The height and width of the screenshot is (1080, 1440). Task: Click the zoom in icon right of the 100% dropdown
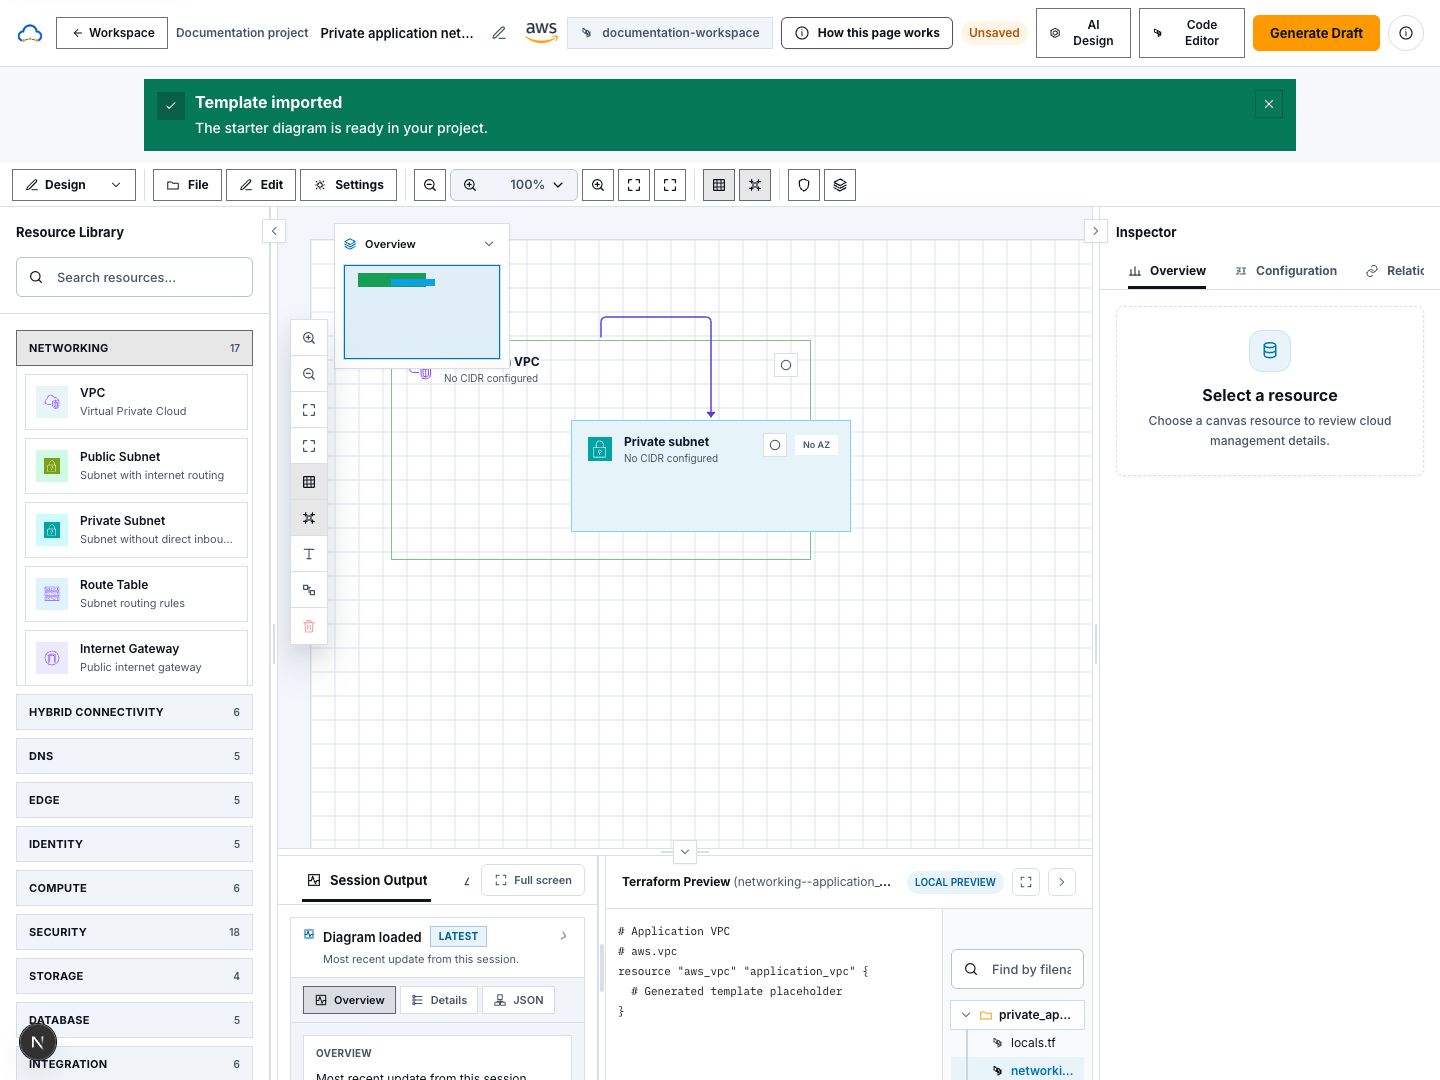coord(598,185)
